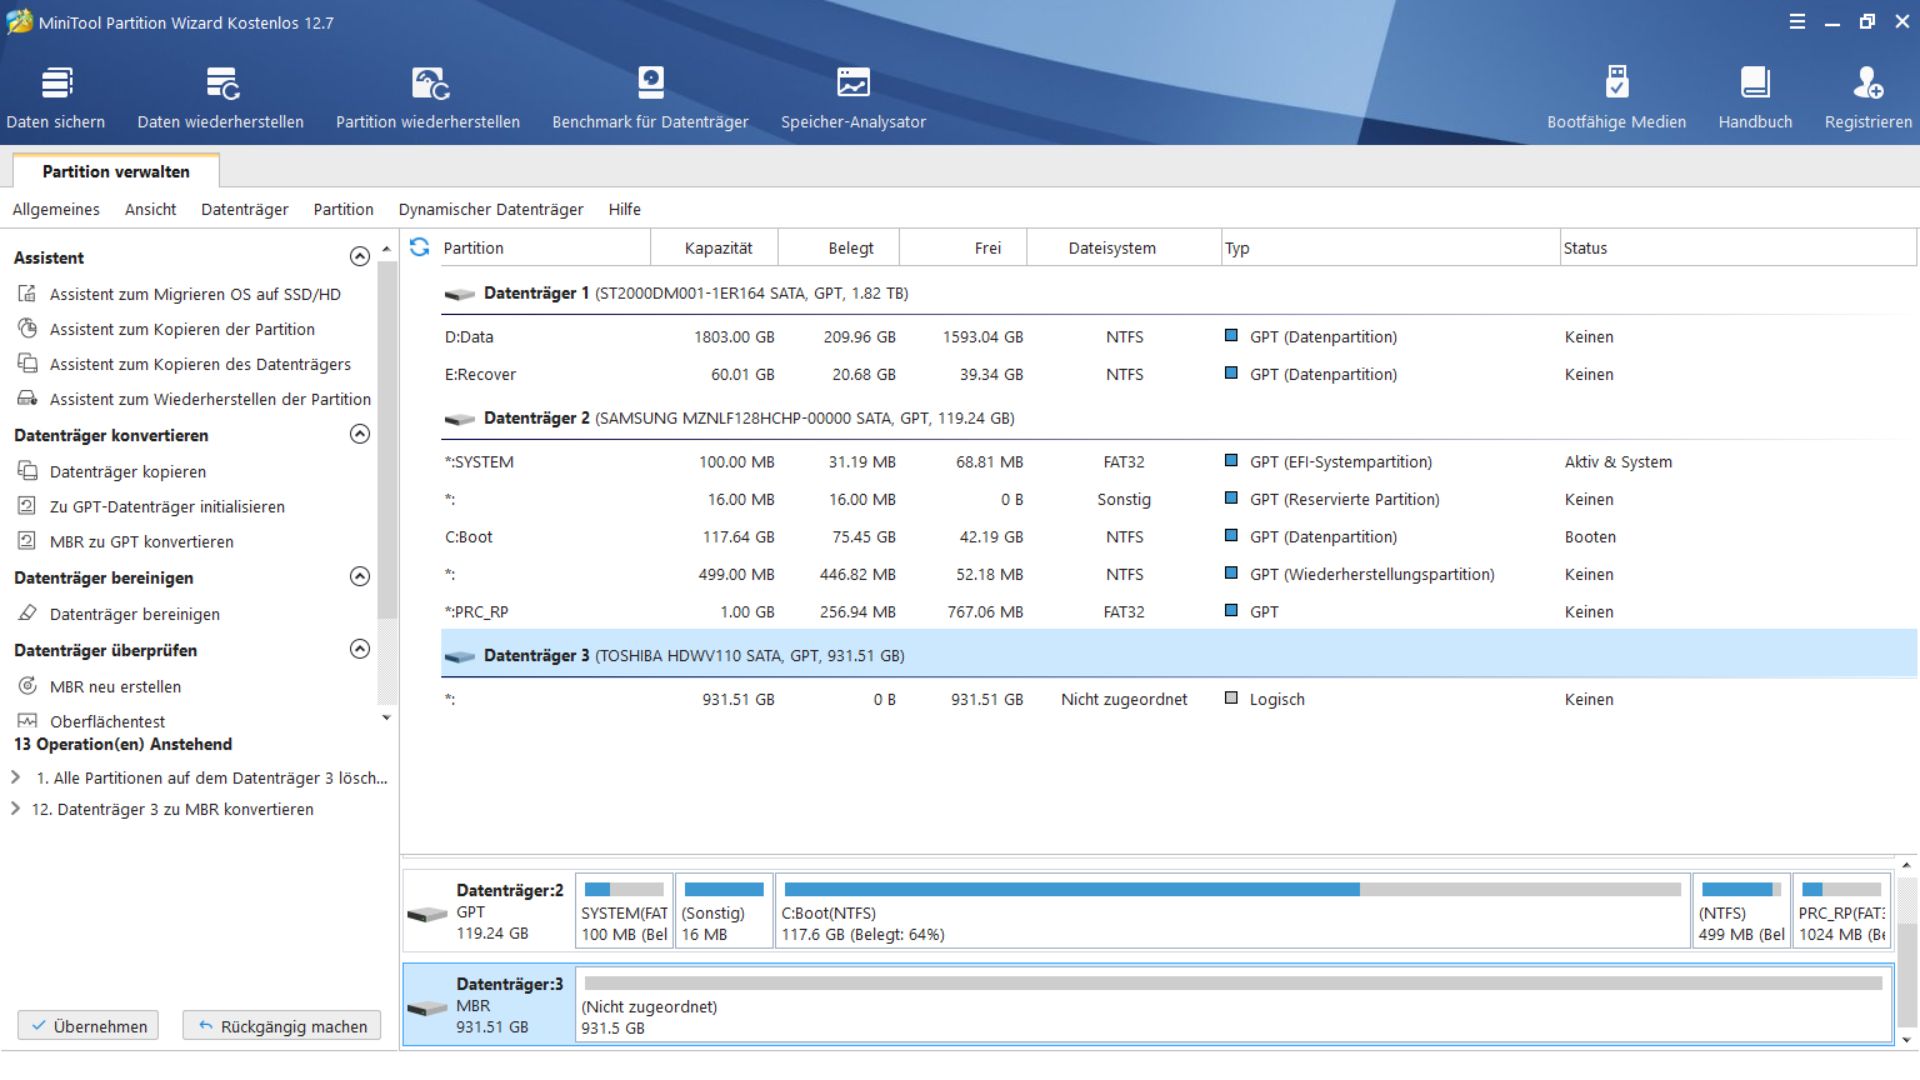The height and width of the screenshot is (1080, 1920).
Task: Expand pending operation 1 entry
Action: 16,777
